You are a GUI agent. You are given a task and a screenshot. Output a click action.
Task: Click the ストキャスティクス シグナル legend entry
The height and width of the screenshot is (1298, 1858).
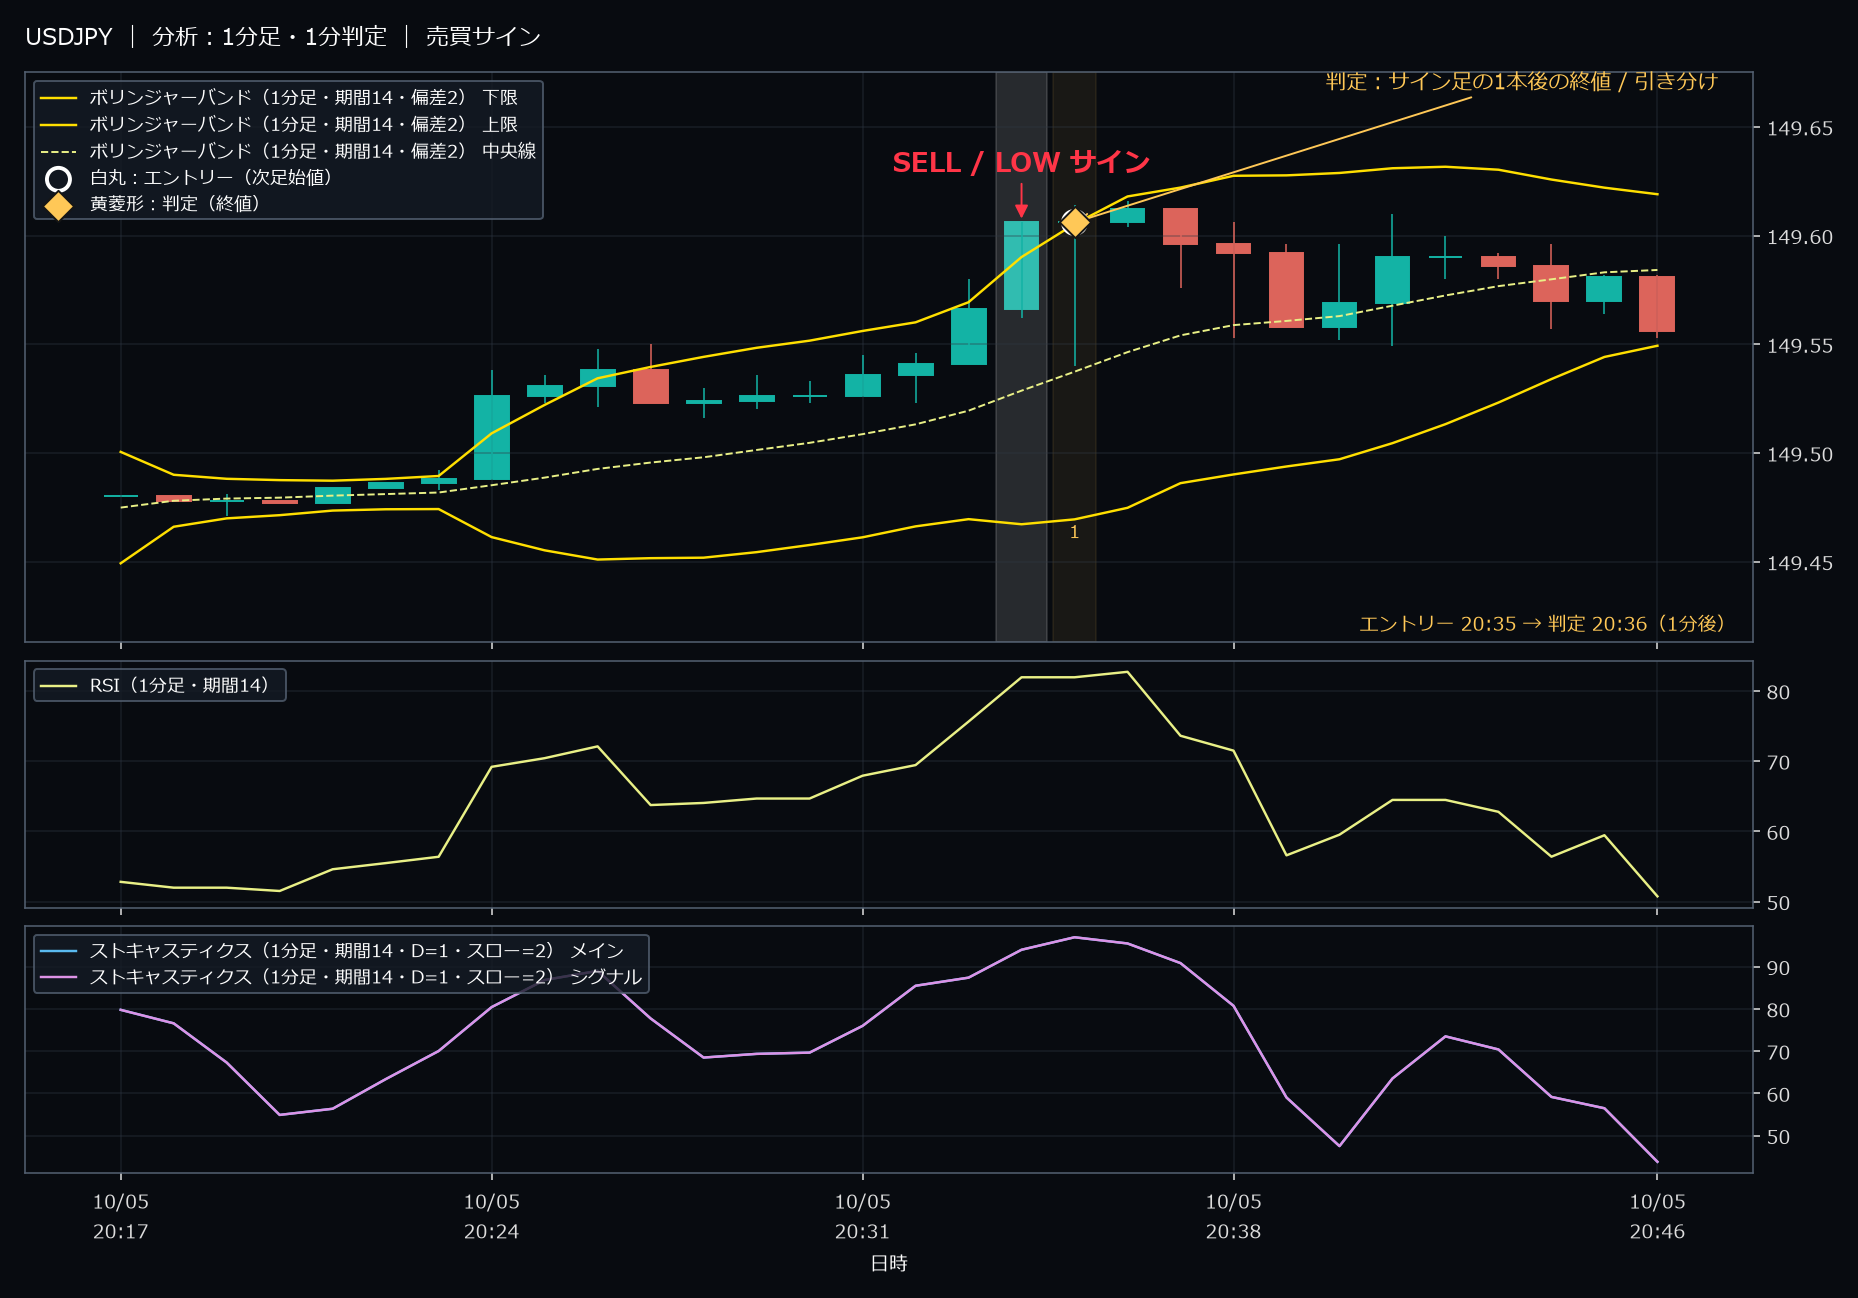(x=341, y=976)
